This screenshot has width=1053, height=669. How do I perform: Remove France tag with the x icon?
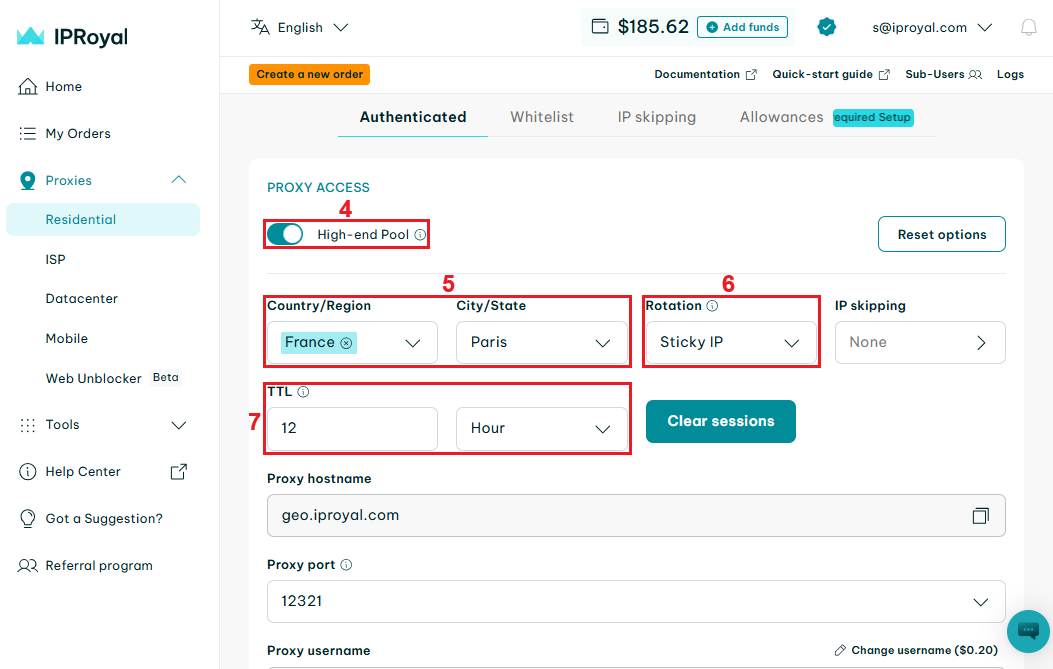click(346, 343)
